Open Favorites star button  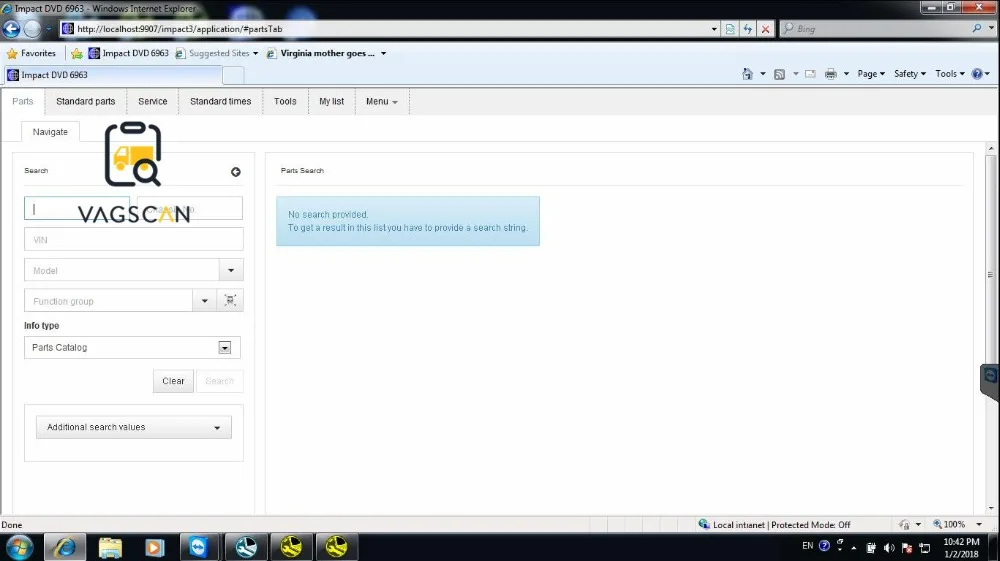(31, 54)
